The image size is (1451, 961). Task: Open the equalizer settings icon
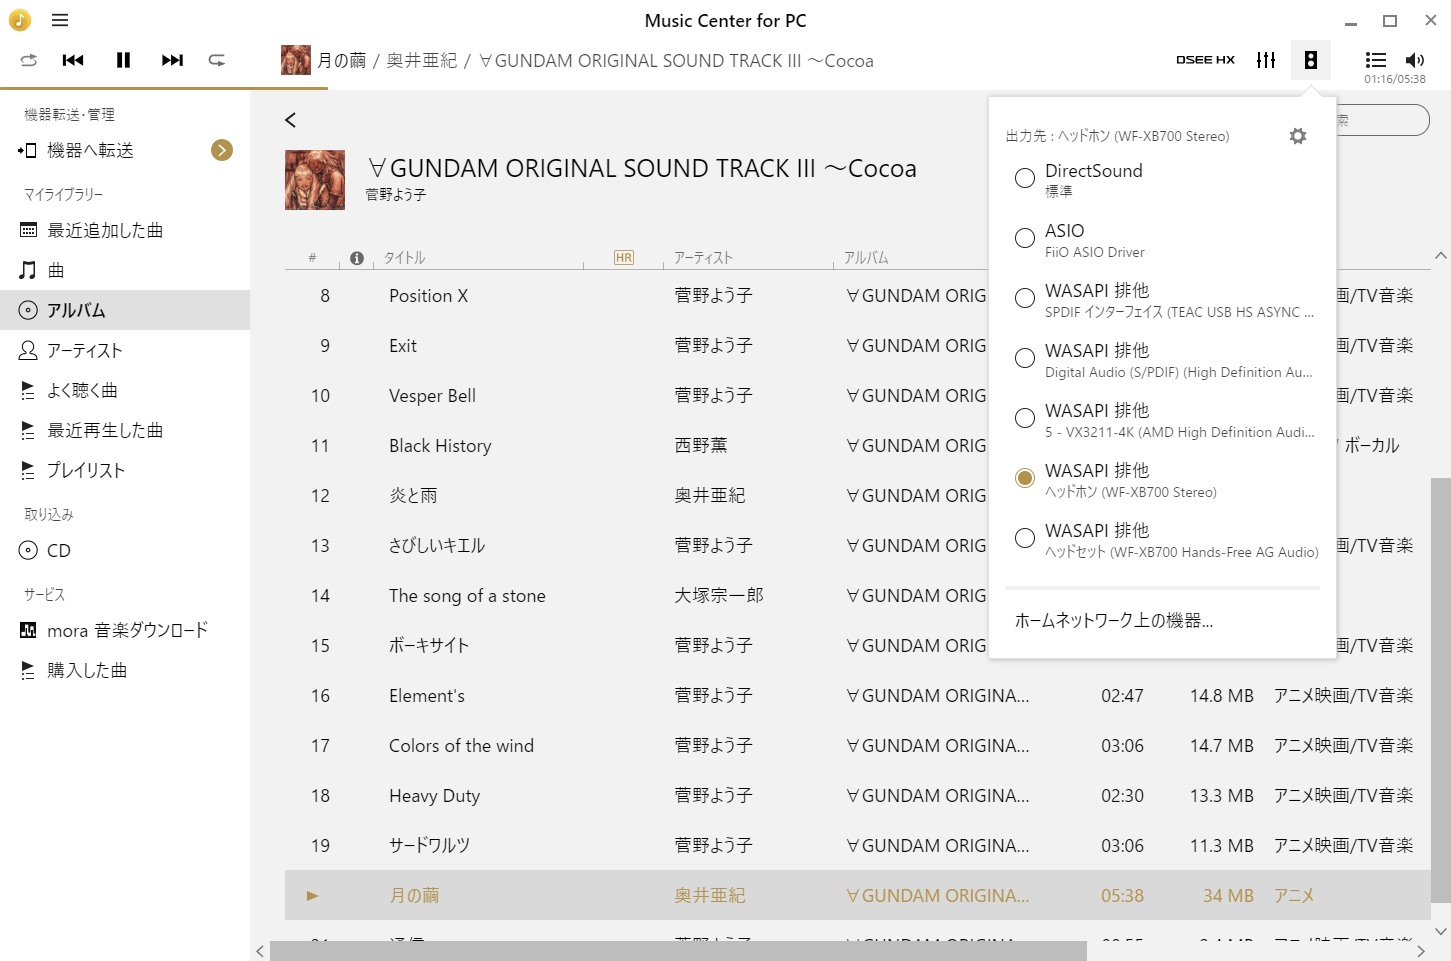(1266, 60)
